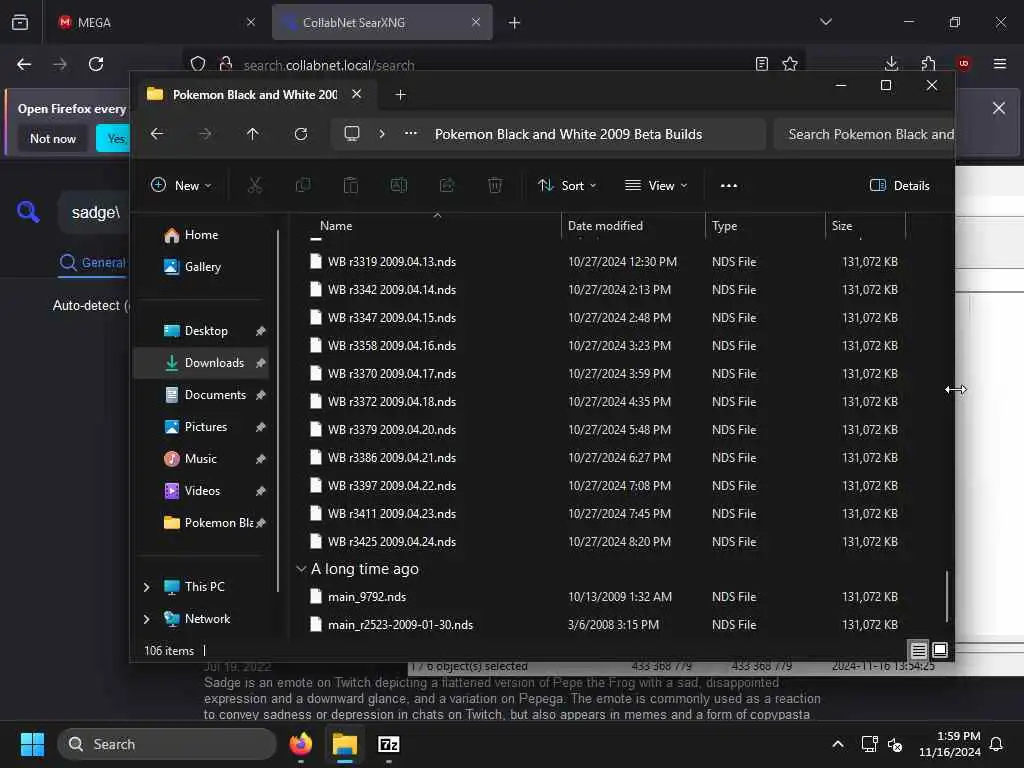Viewport: 1024px width, 768px height.
Task: Click the SearXNG magnifier search icon
Action: click(28, 212)
